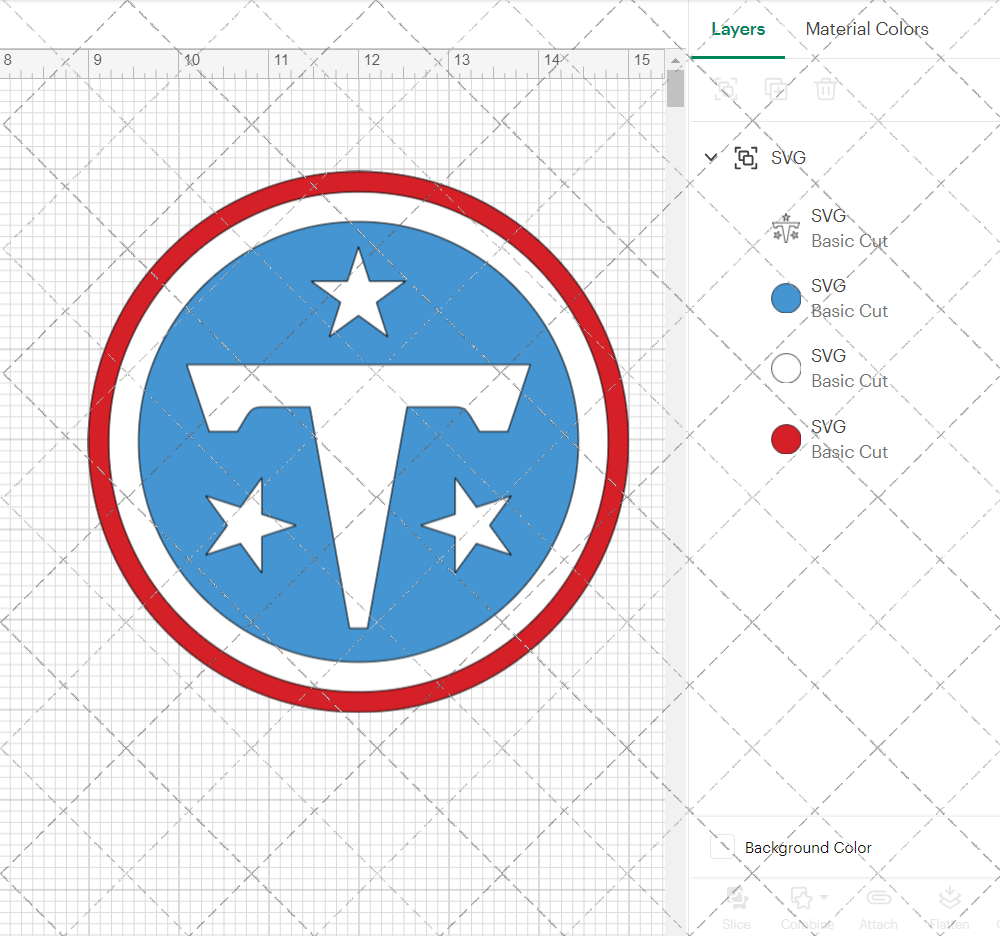Click the vertical scrollbar thumb

[x=675, y=89]
